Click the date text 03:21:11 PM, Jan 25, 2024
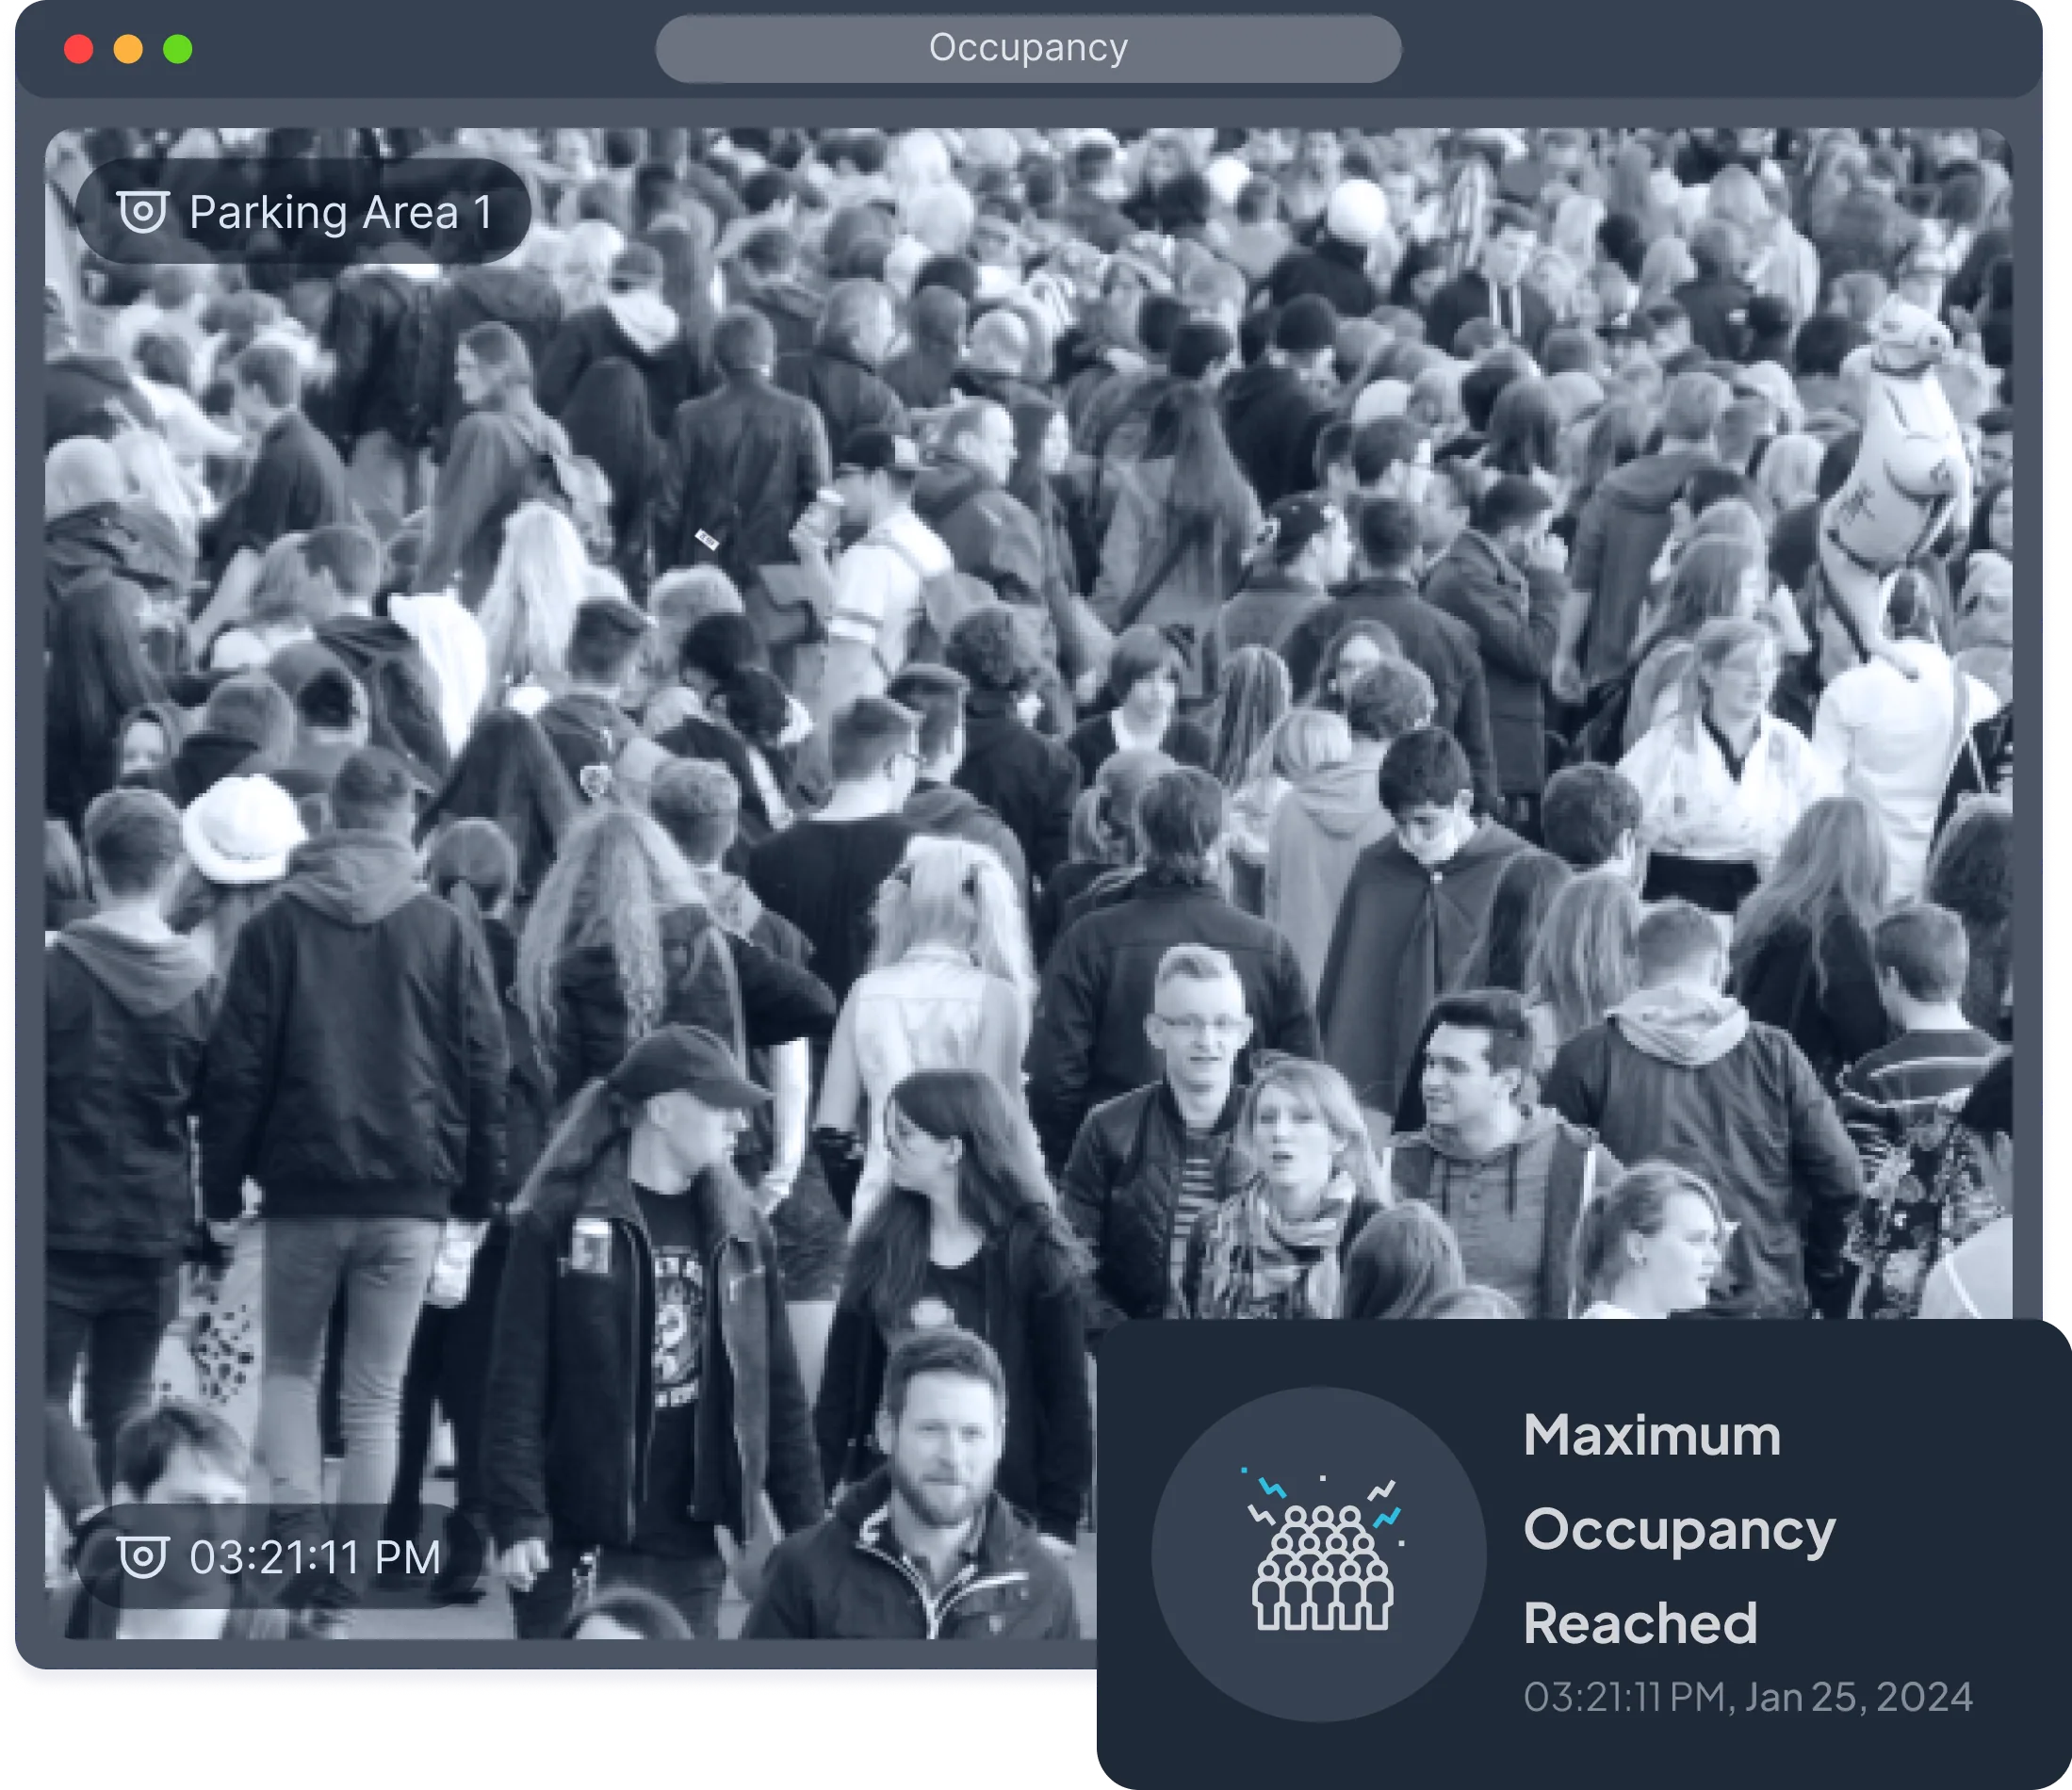This screenshot has height=1790, width=2072. [1748, 1697]
